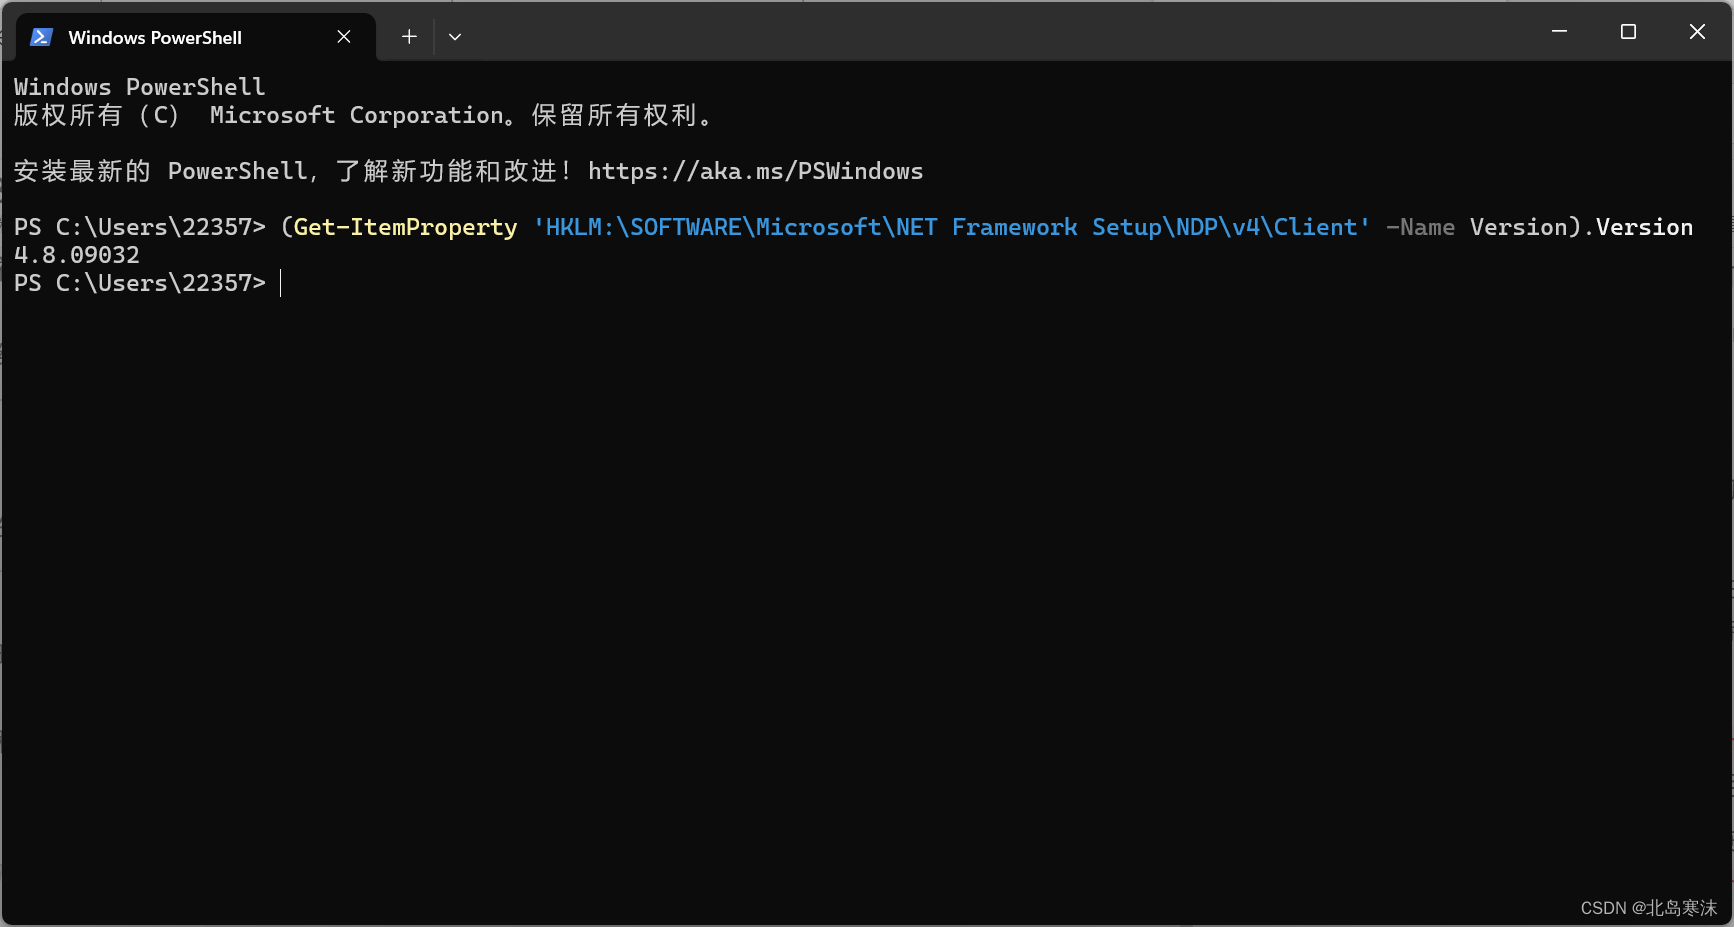Close the terminal window

point(1697,32)
